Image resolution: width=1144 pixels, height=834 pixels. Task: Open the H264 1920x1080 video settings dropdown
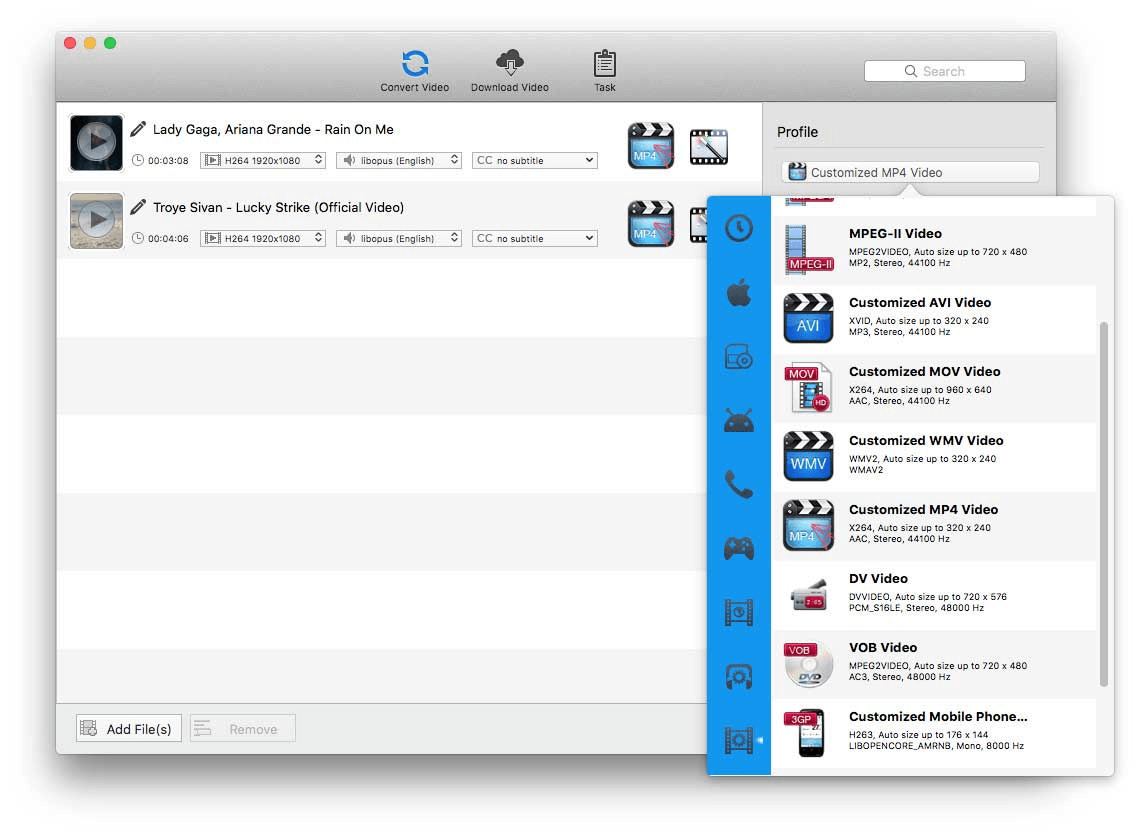click(x=262, y=159)
